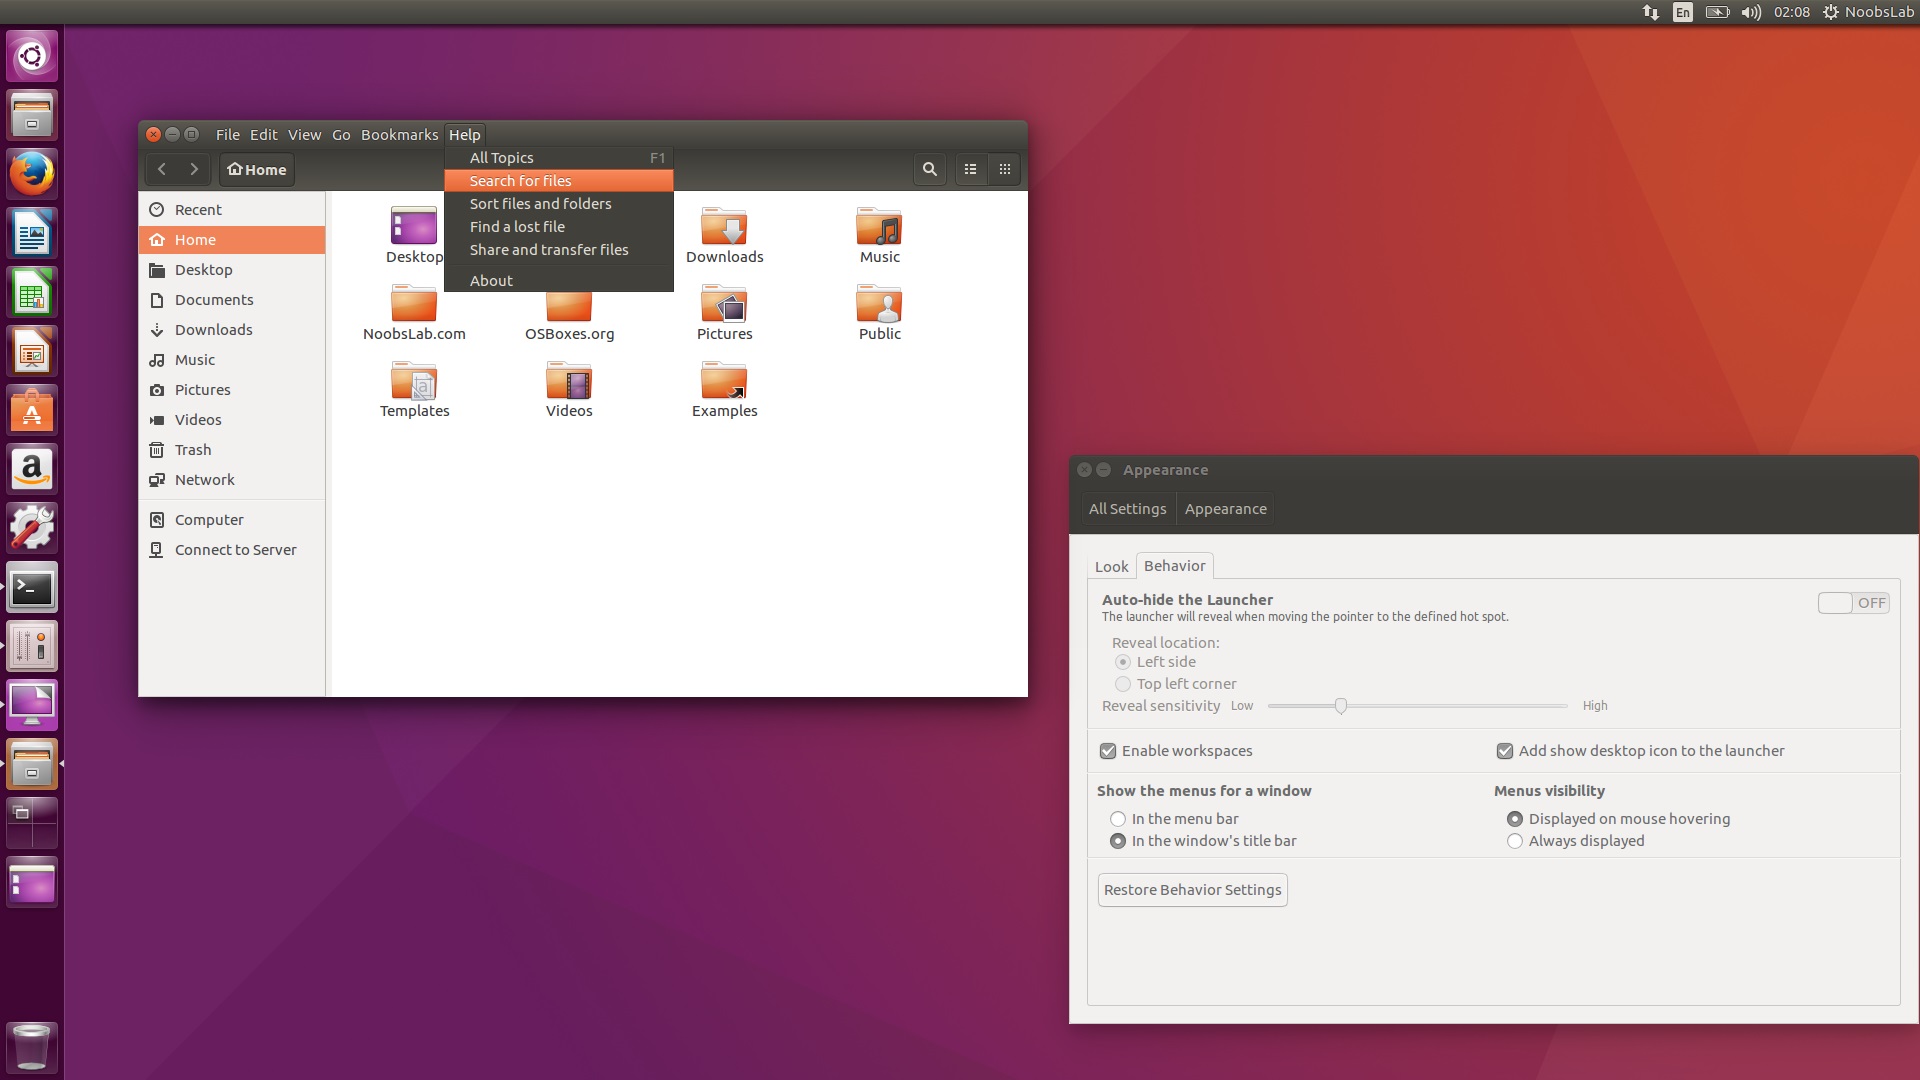Launch Firefox from the launcher
The width and height of the screenshot is (1920, 1080).
point(32,174)
